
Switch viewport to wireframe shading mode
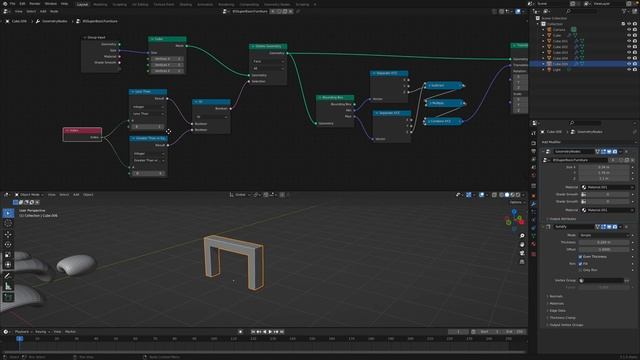click(x=501, y=195)
